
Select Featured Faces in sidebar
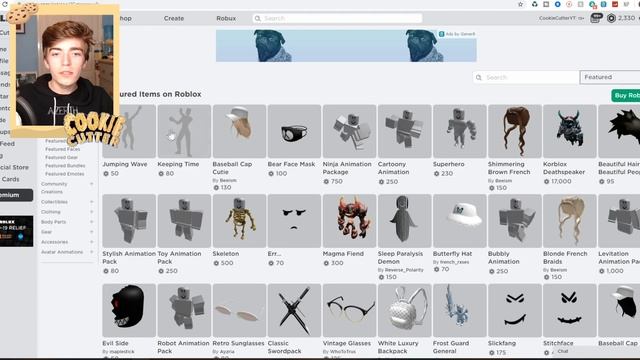62,149
